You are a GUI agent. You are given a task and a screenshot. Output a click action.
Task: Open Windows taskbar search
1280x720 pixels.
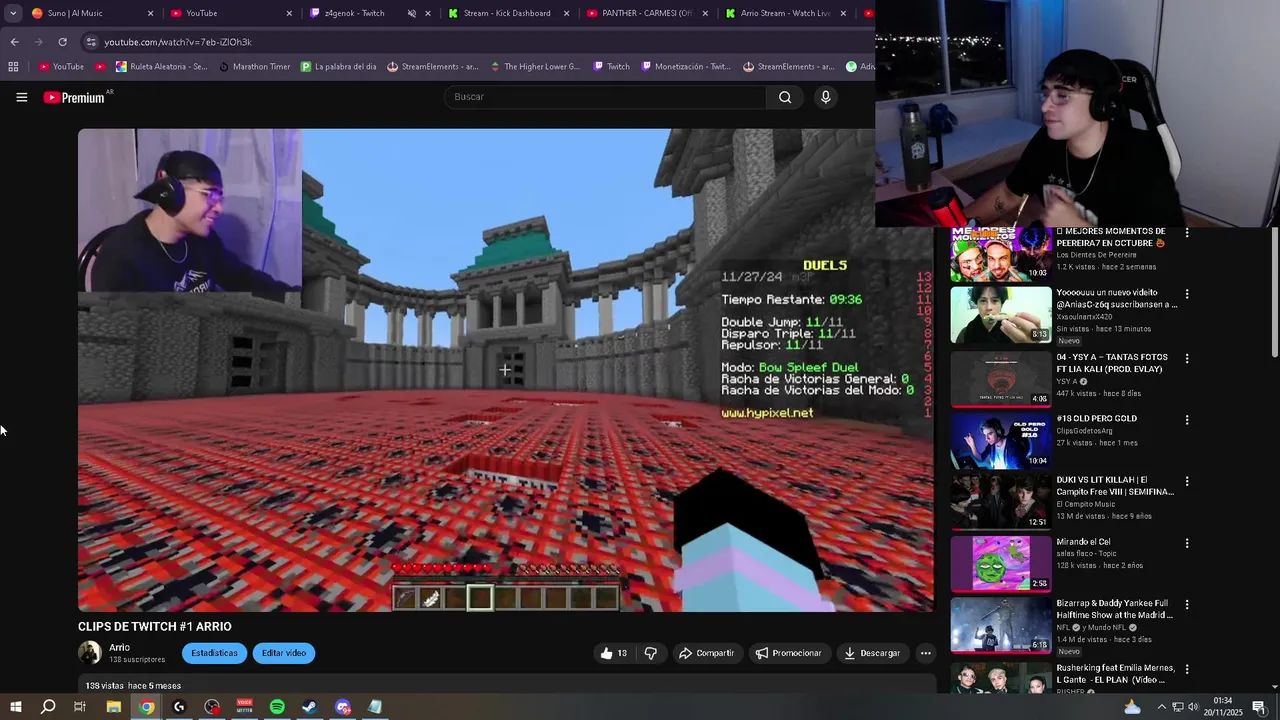(47, 707)
